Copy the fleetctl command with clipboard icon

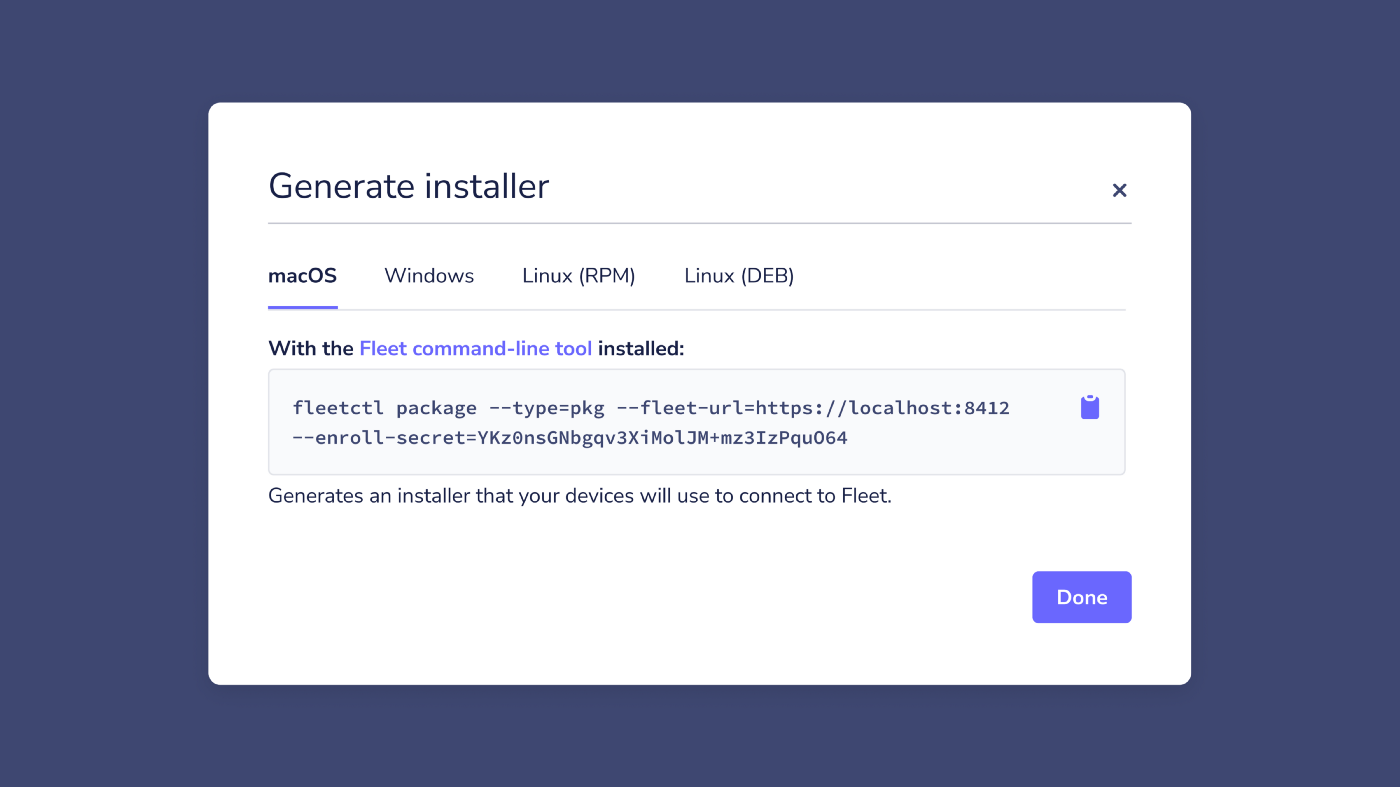[x=1090, y=407]
